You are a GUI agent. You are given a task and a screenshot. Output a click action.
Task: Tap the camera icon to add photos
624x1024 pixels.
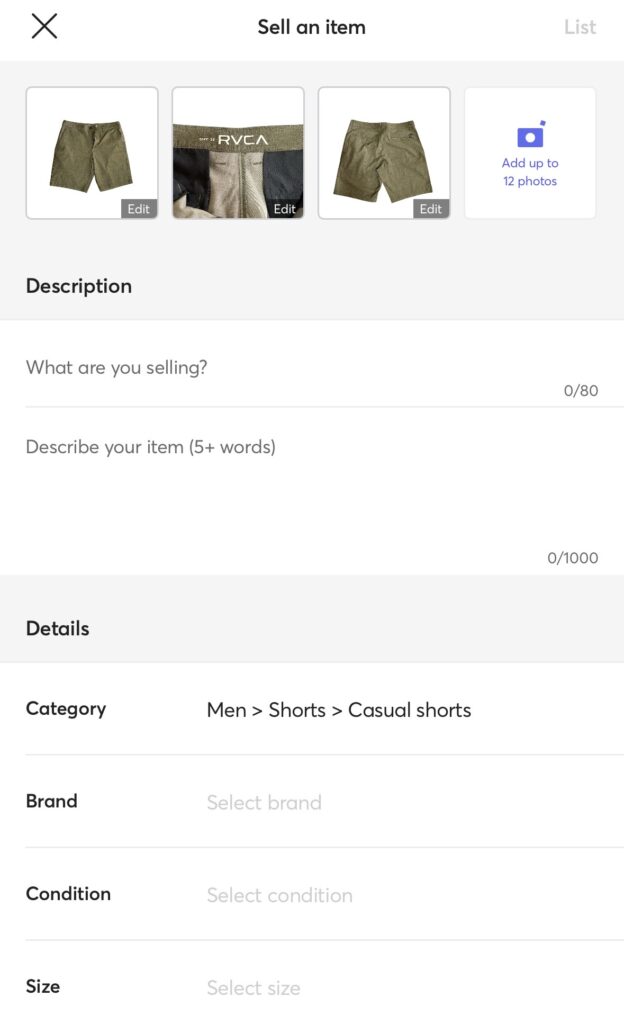click(x=530, y=135)
